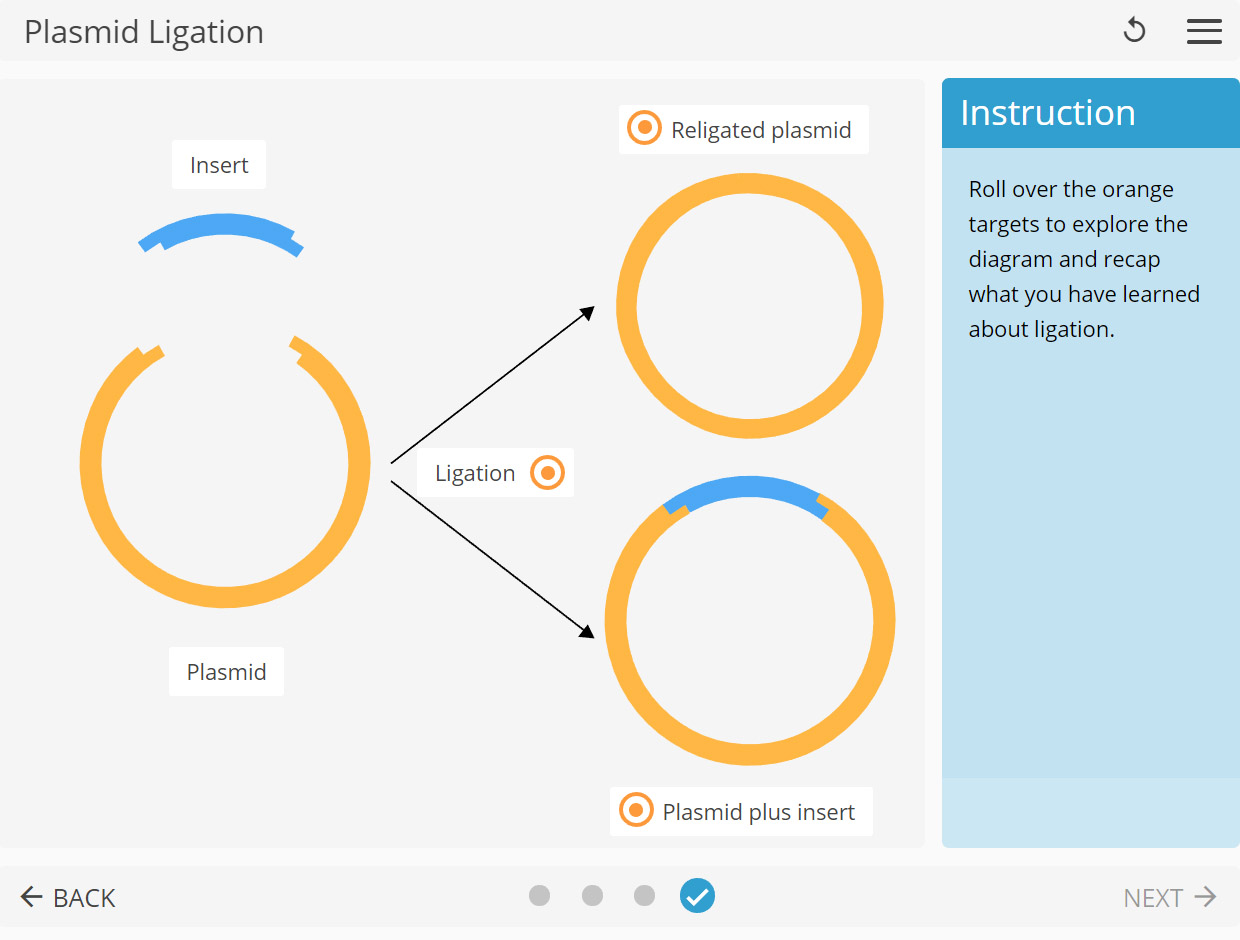Jump to the third progress dot
The image size is (1240, 940).
tap(644, 896)
